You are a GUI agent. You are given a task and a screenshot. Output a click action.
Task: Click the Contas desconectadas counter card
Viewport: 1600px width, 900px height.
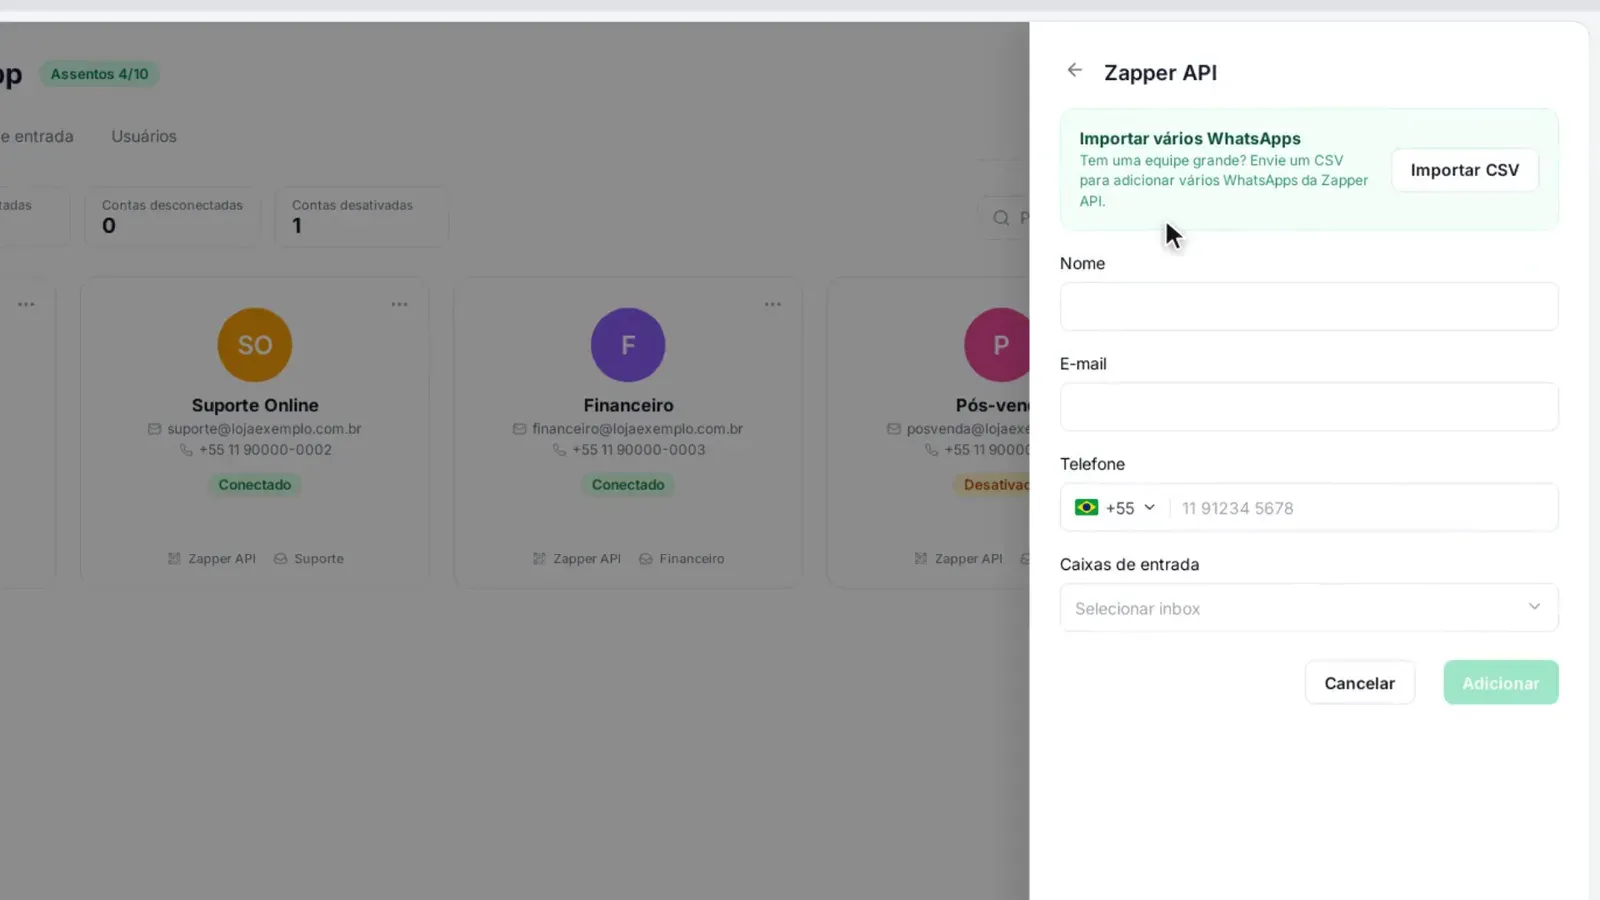pyautogui.click(x=172, y=216)
